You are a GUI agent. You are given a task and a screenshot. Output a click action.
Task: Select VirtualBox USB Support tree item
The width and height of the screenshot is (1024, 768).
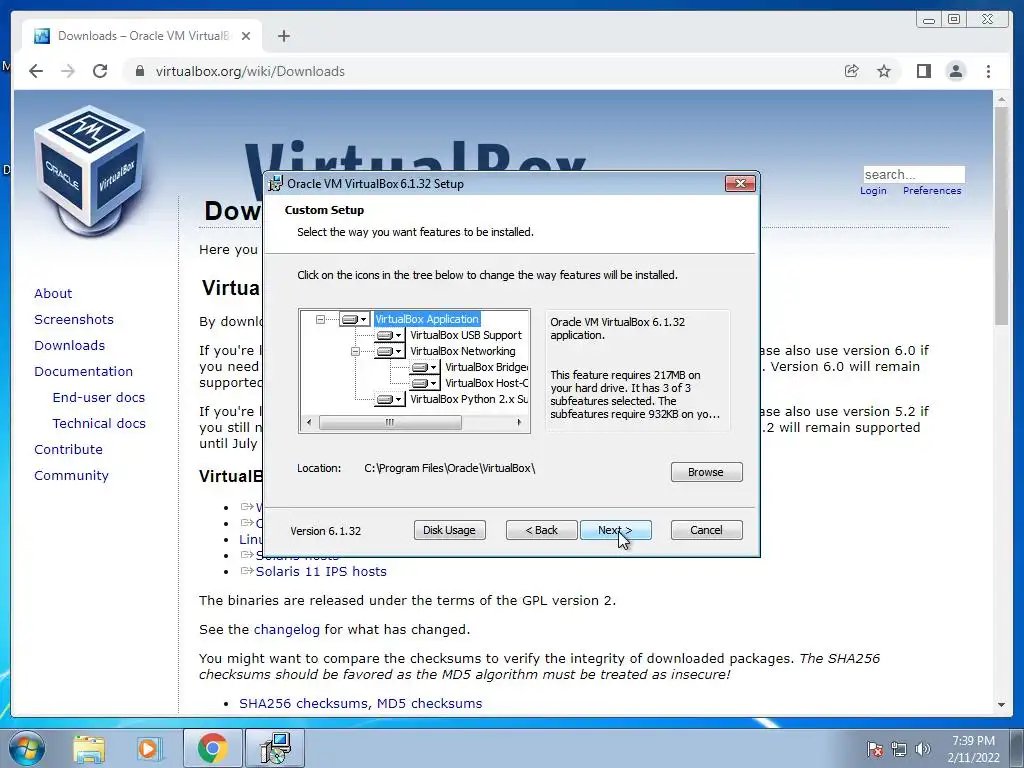(x=466, y=335)
